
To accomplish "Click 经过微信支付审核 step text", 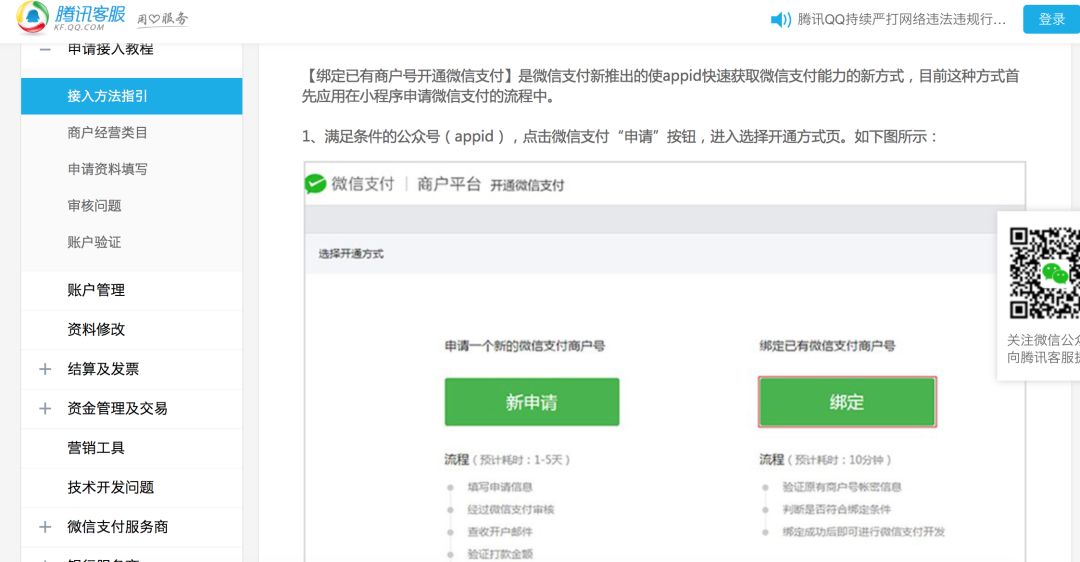I will point(510,510).
